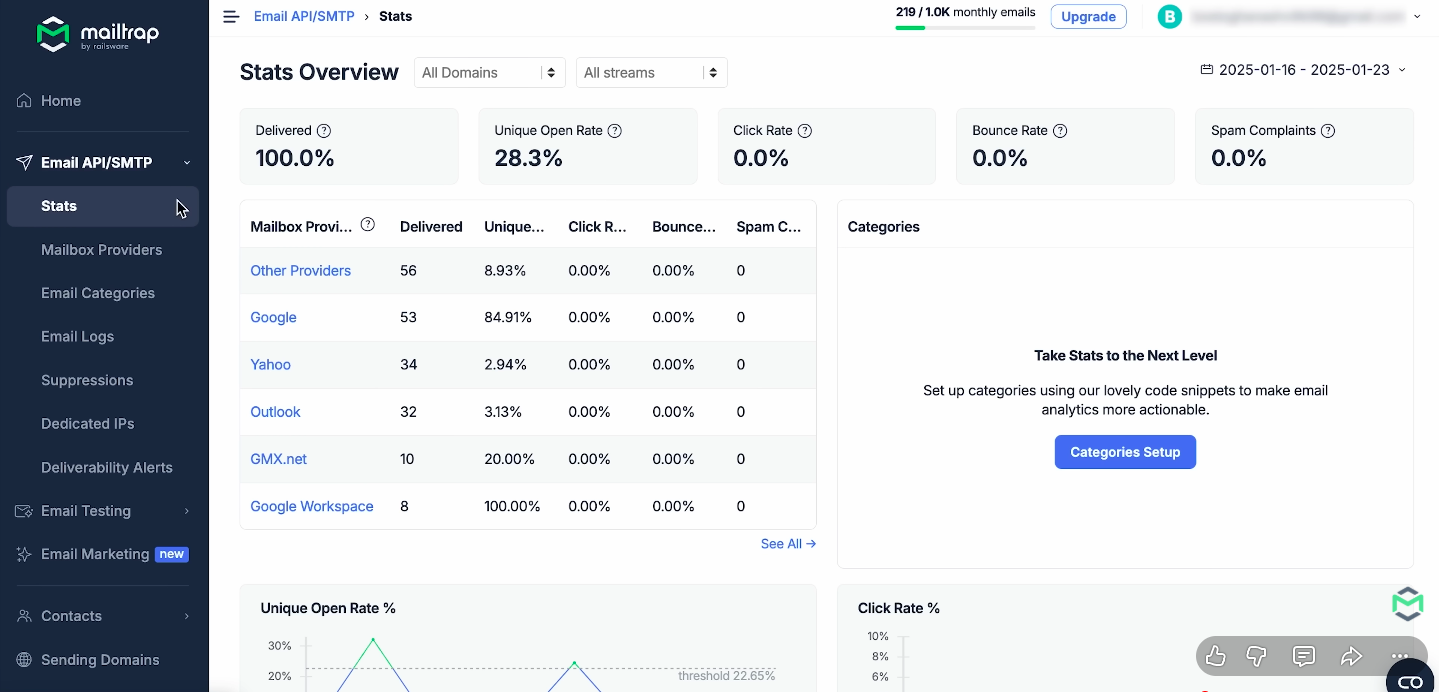Click the Home house icon
The width and height of the screenshot is (1439, 692).
click(24, 101)
